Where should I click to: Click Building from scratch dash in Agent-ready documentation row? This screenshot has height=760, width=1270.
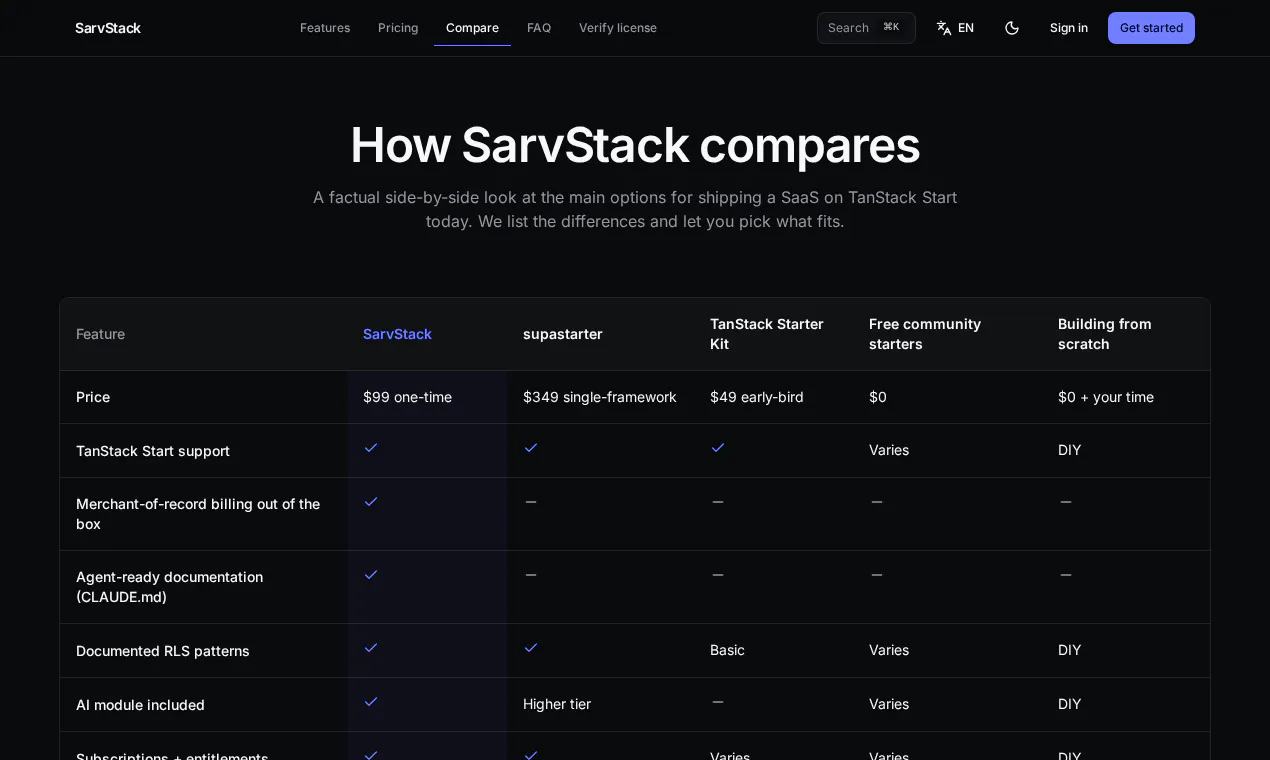pyautogui.click(x=1066, y=575)
